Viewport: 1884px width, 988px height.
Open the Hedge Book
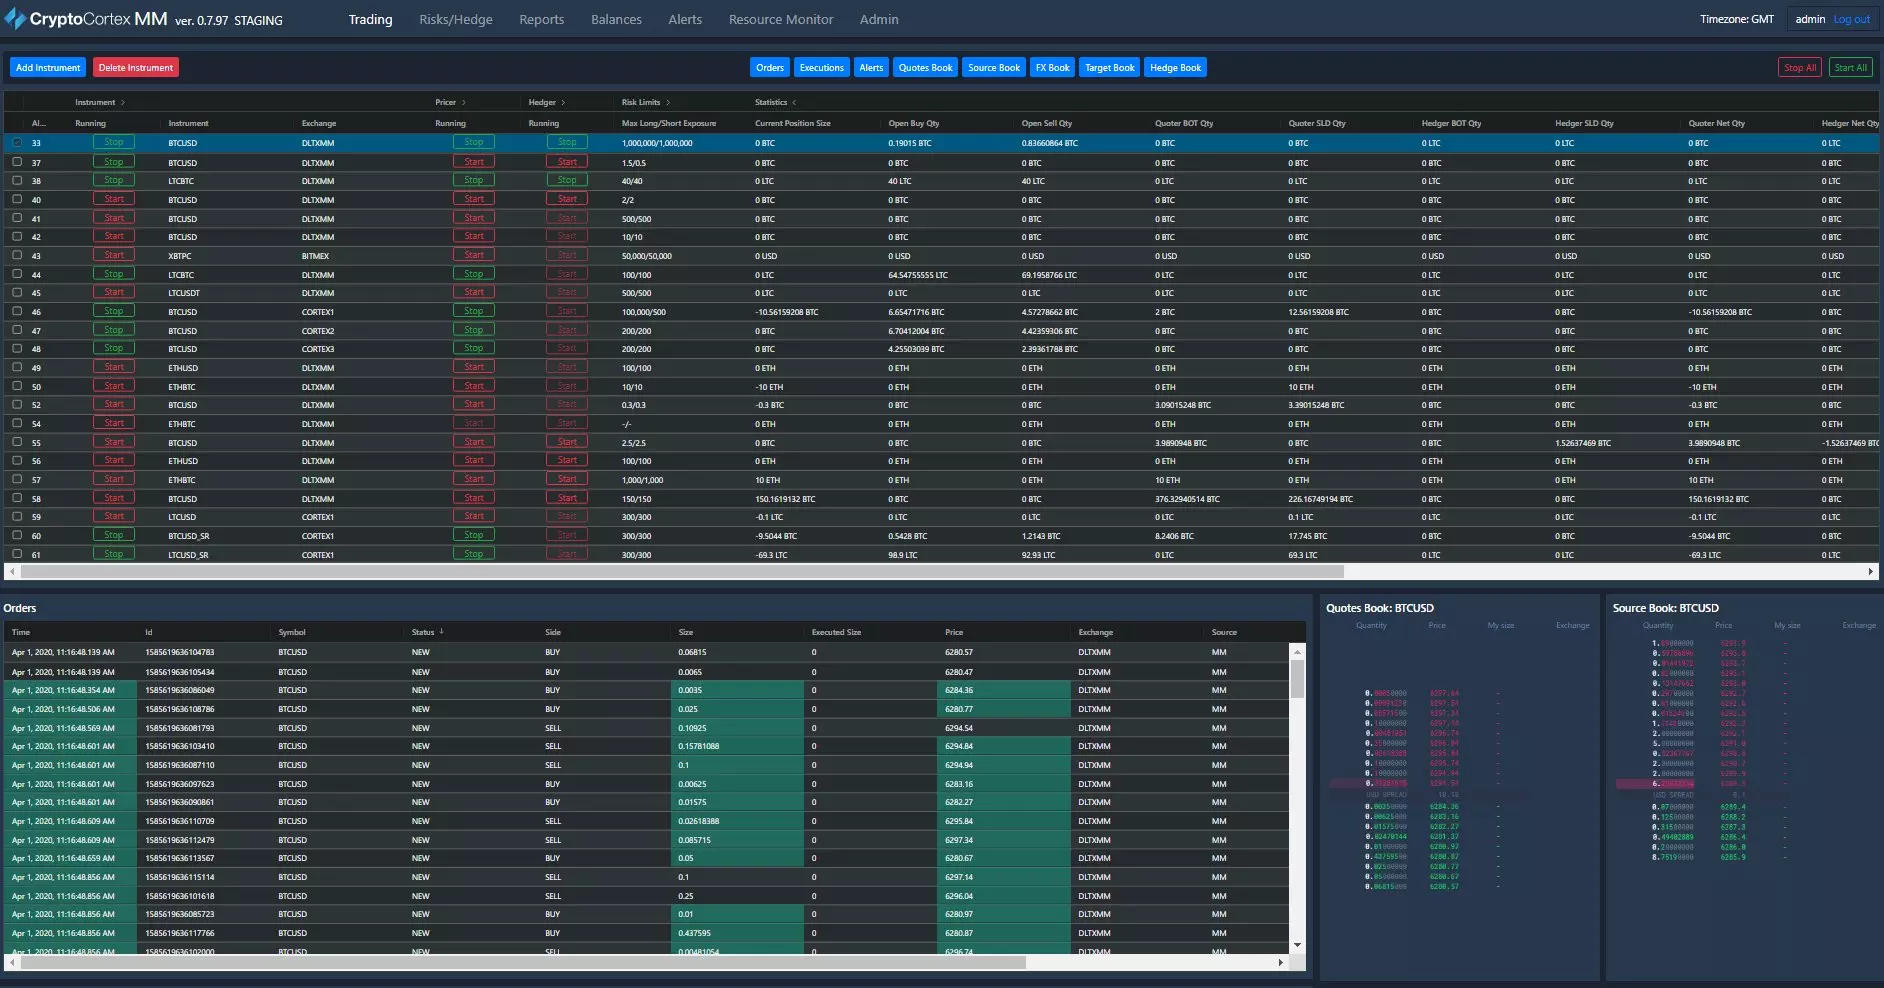click(x=1175, y=67)
